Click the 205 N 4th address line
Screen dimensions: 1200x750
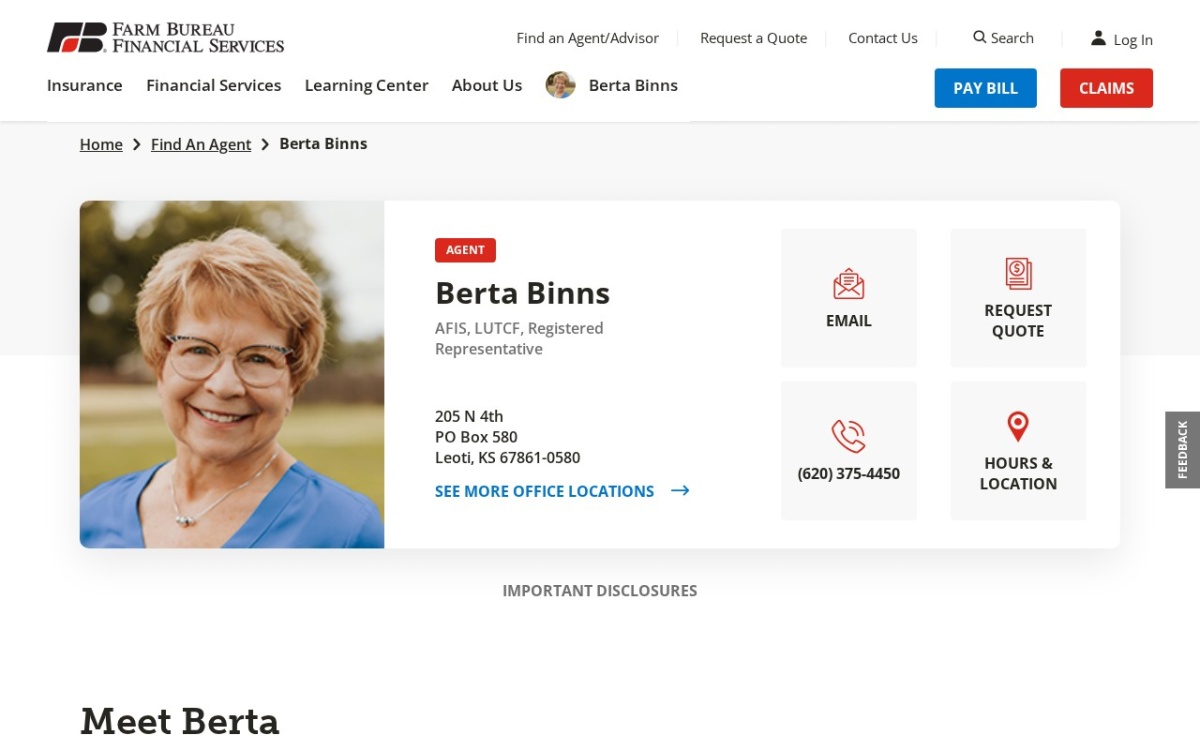pyautogui.click(x=469, y=416)
